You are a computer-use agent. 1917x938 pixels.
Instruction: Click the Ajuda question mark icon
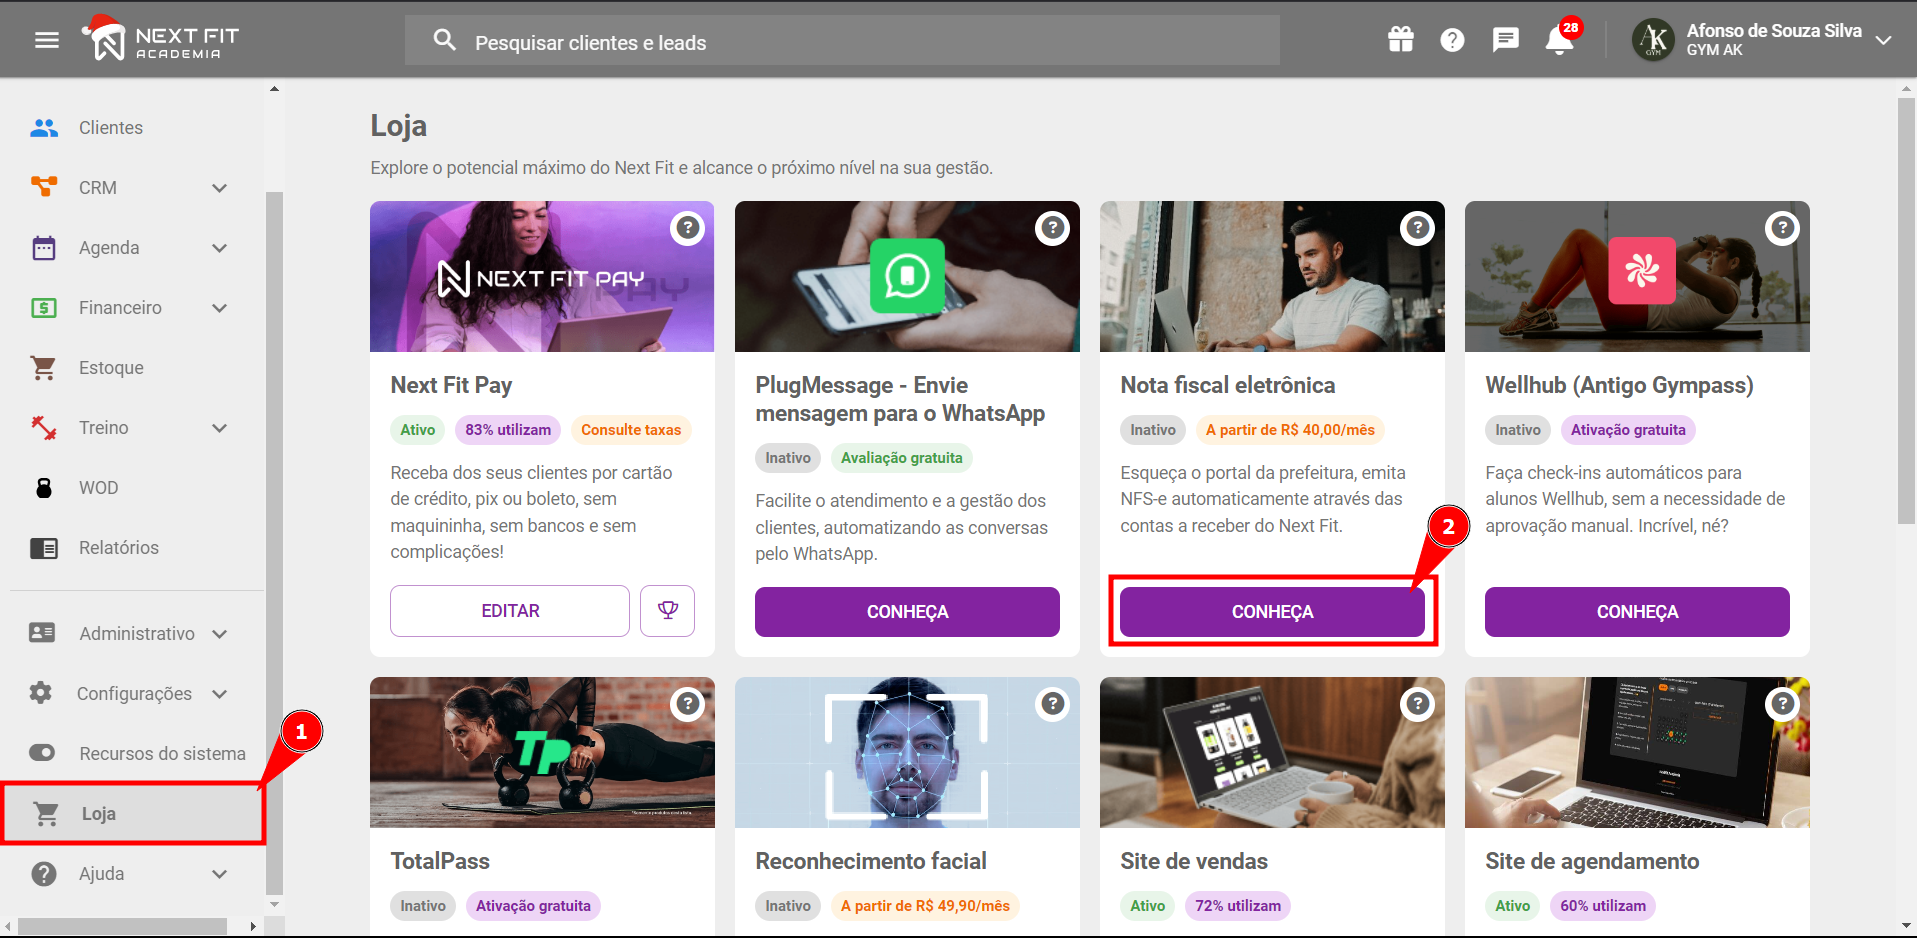tap(44, 874)
